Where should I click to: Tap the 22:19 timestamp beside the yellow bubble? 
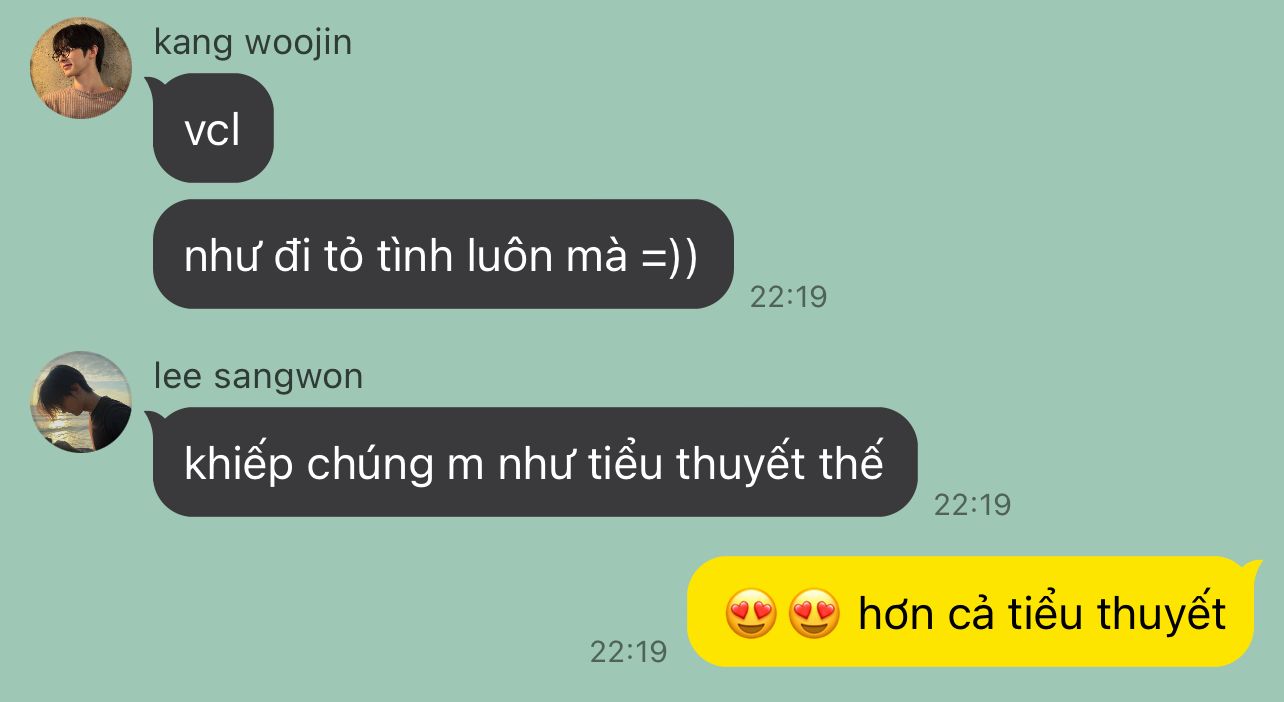[x=628, y=652]
